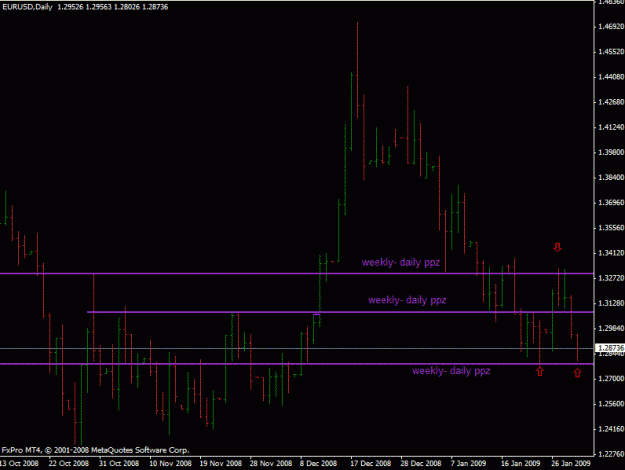The height and width of the screenshot is (470, 625).
Task: Click the 1.42680 price axis label
Action: click(x=611, y=102)
